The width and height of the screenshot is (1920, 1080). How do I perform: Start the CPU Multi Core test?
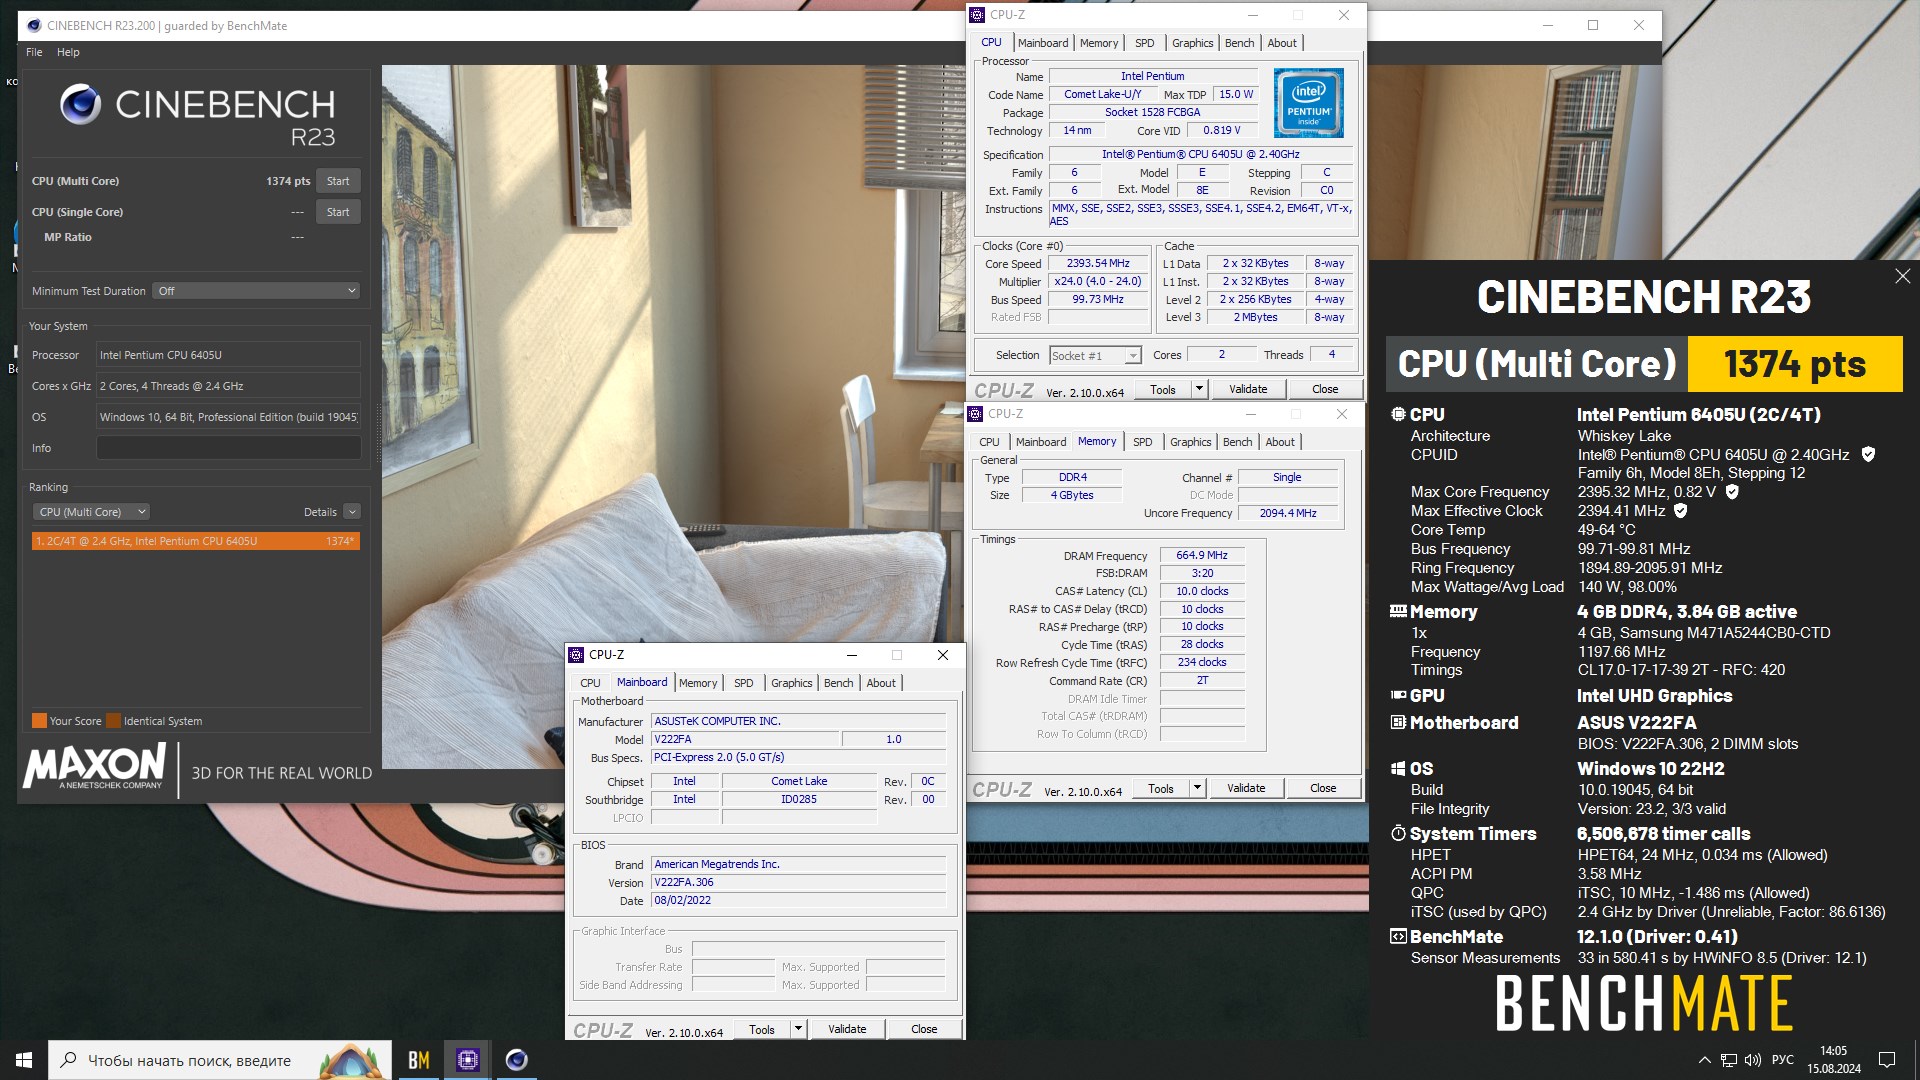[338, 181]
